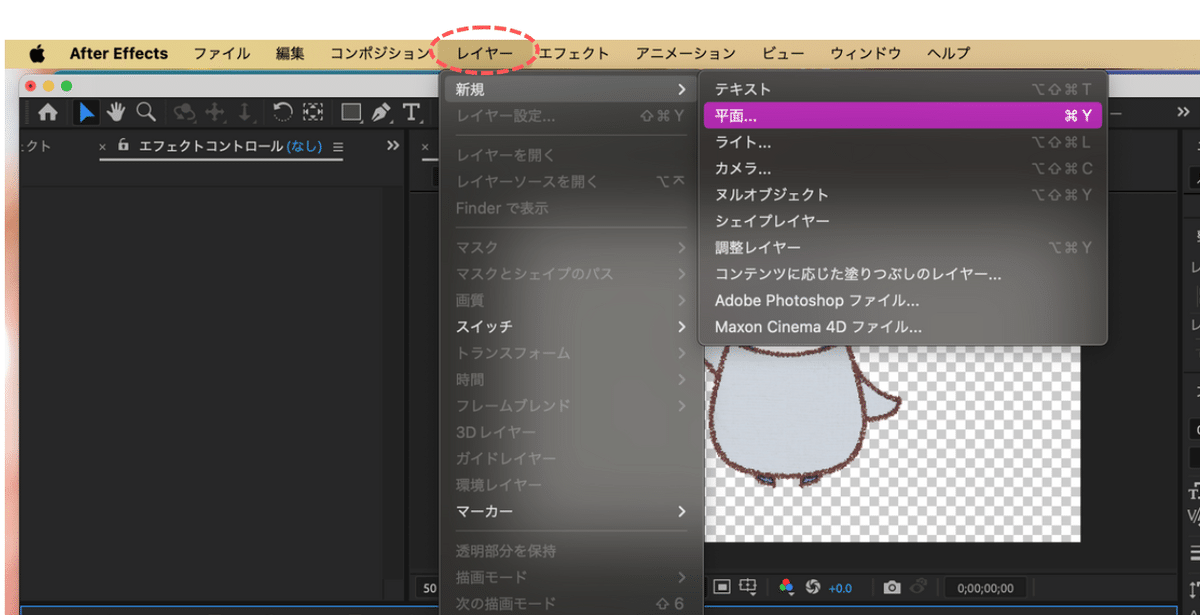
Task: Choose カメラ... from the submenu
Action: coord(903,168)
